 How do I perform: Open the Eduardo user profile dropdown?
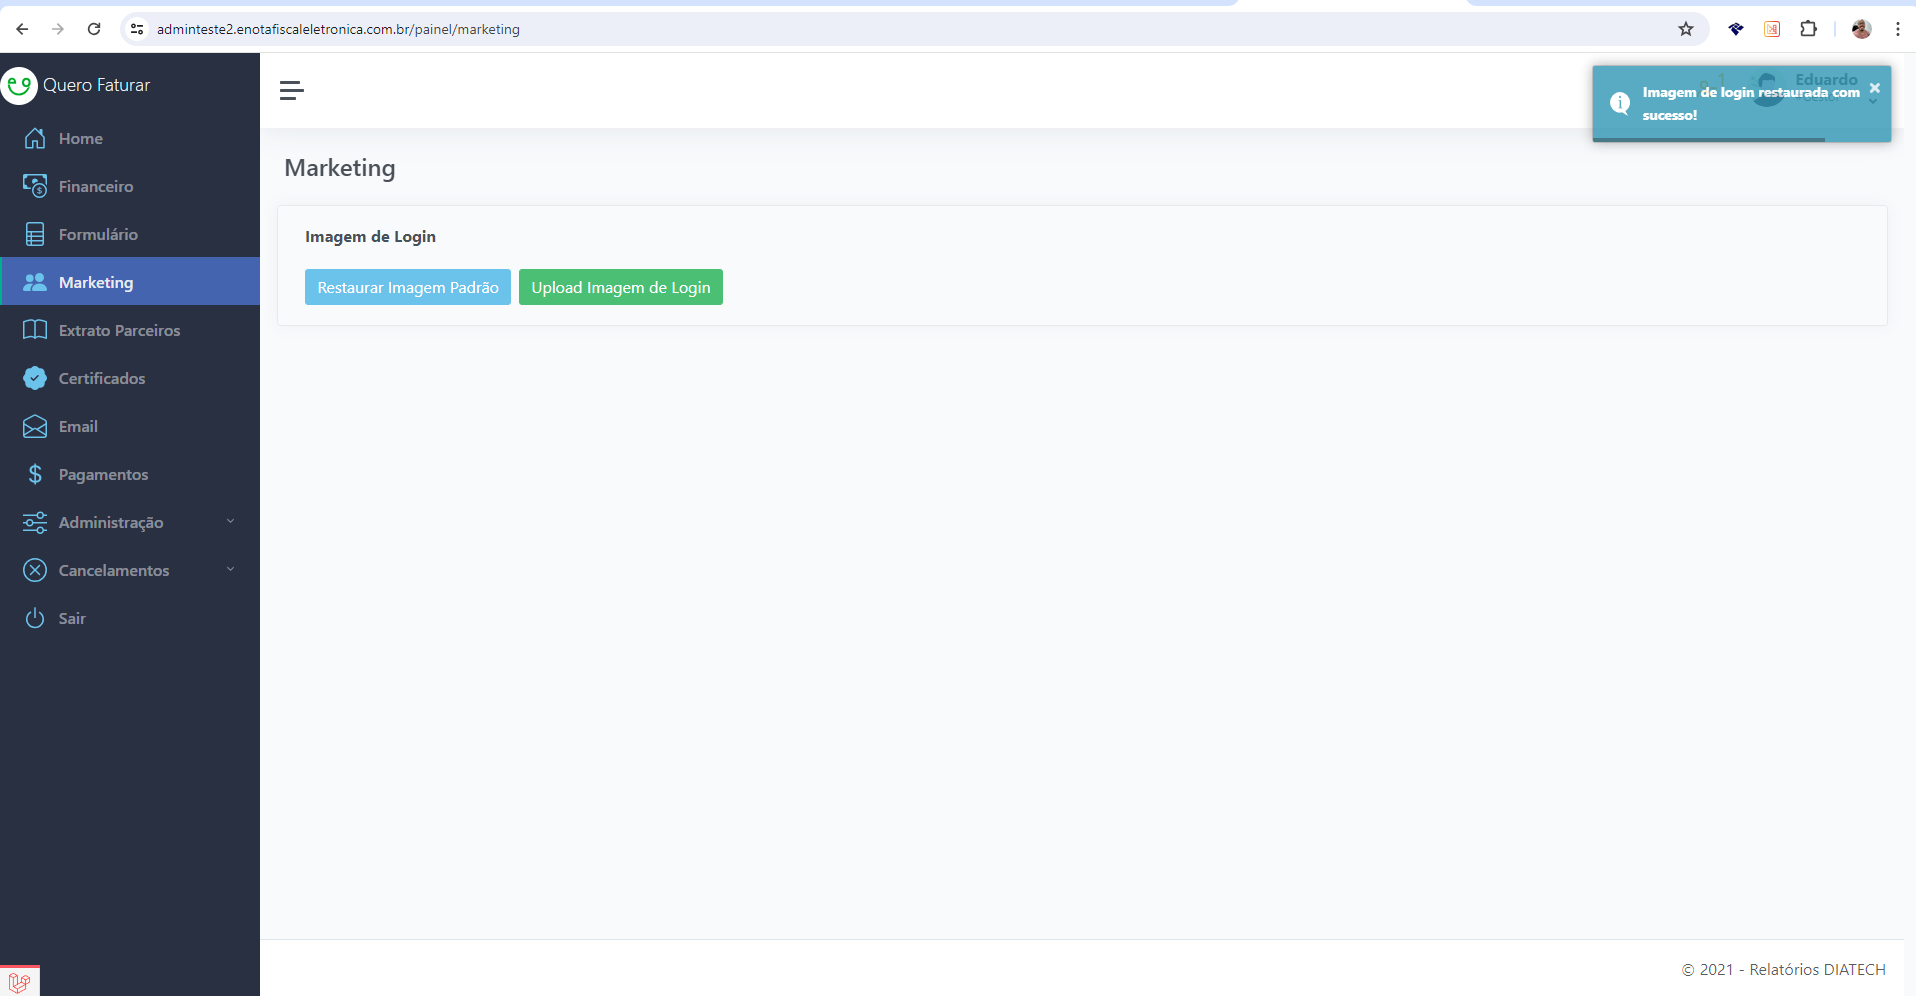[x=1825, y=80]
